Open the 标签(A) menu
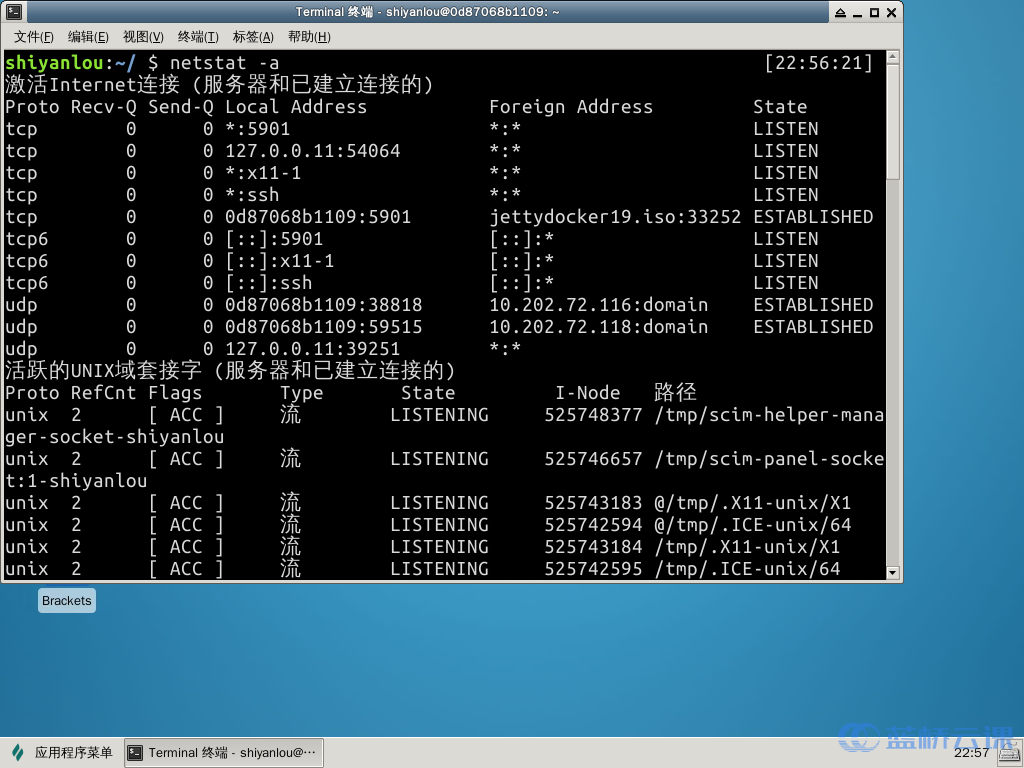1024x768 pixels. (253, 37)
